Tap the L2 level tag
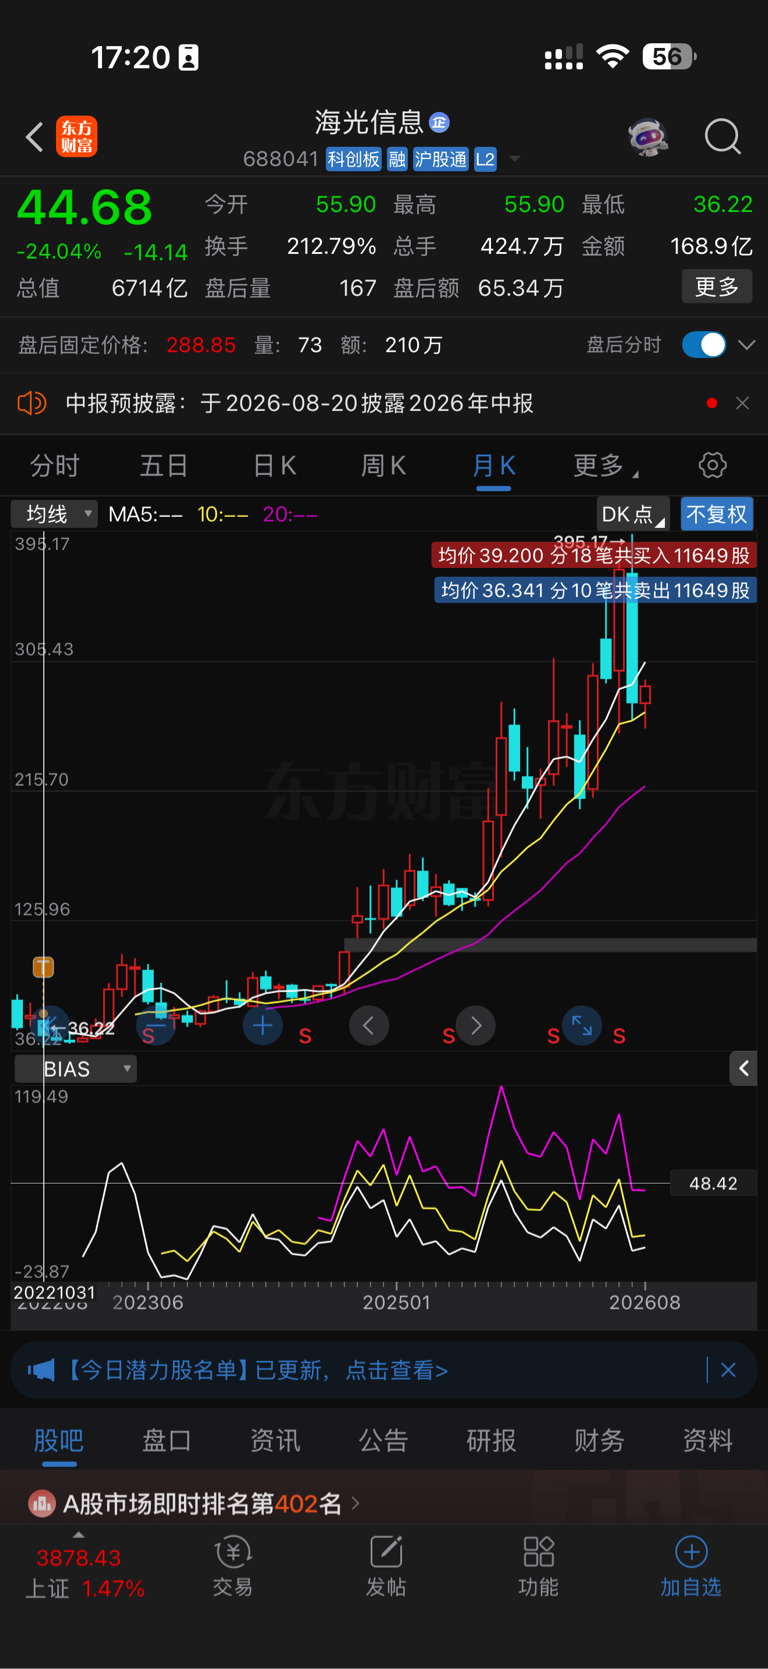768x1669 pixels. pos(485,159)
